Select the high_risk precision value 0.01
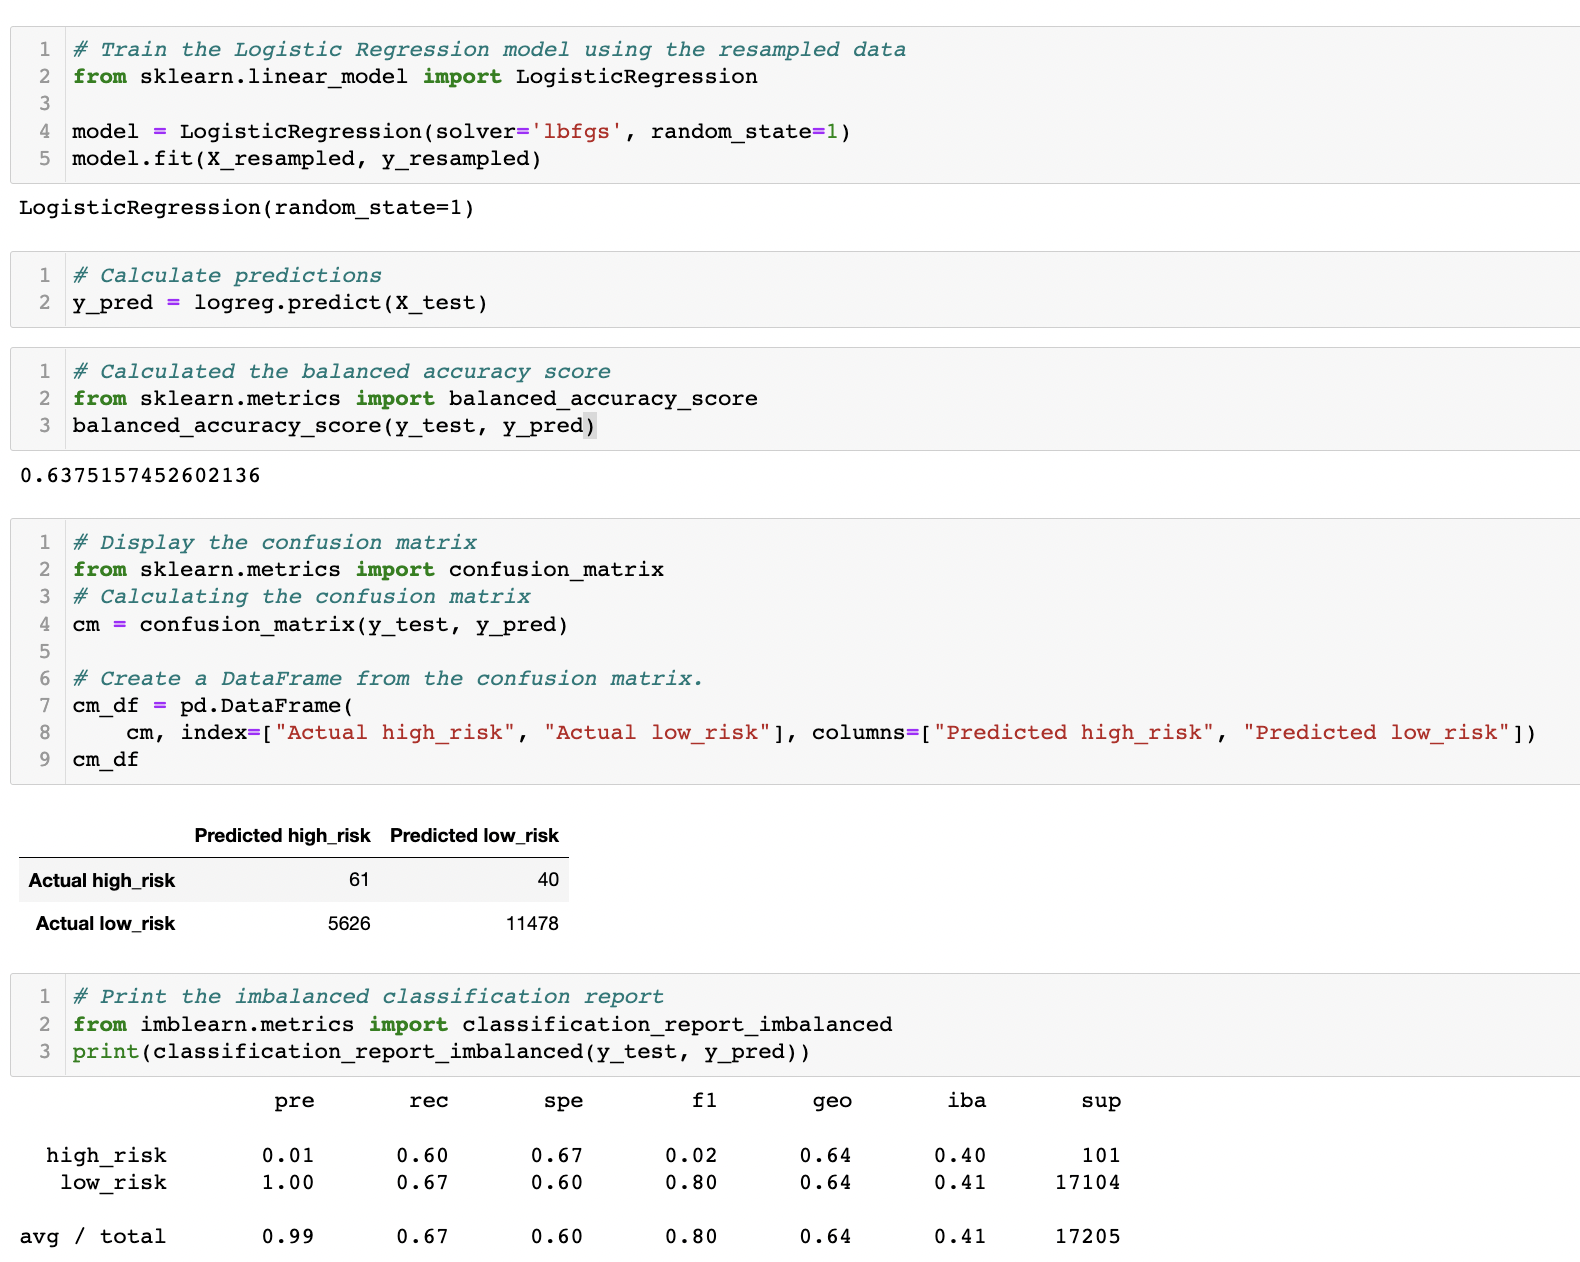 288,1156
